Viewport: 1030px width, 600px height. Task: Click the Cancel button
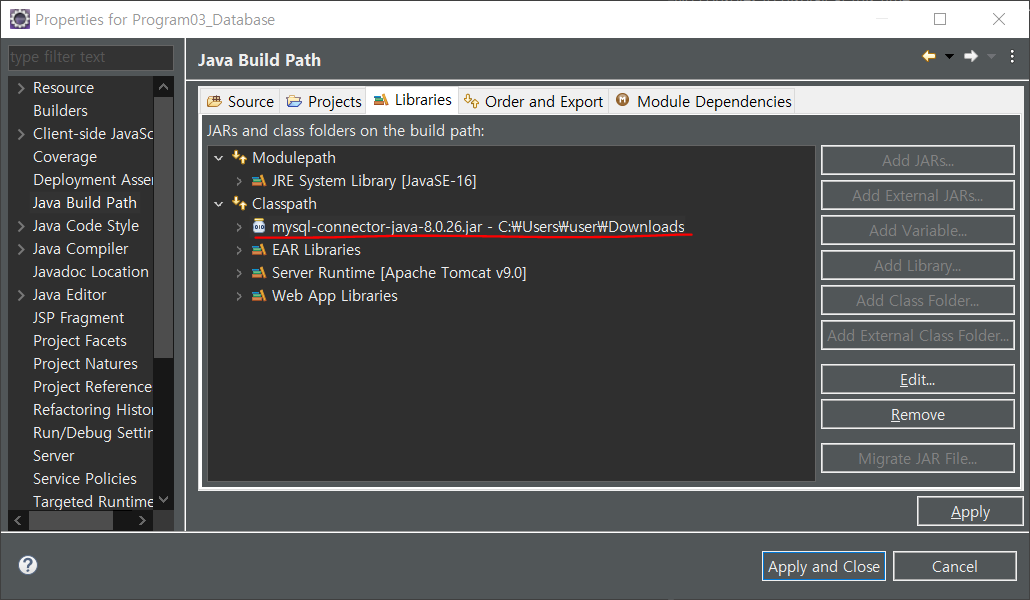[x=954, y=566]
